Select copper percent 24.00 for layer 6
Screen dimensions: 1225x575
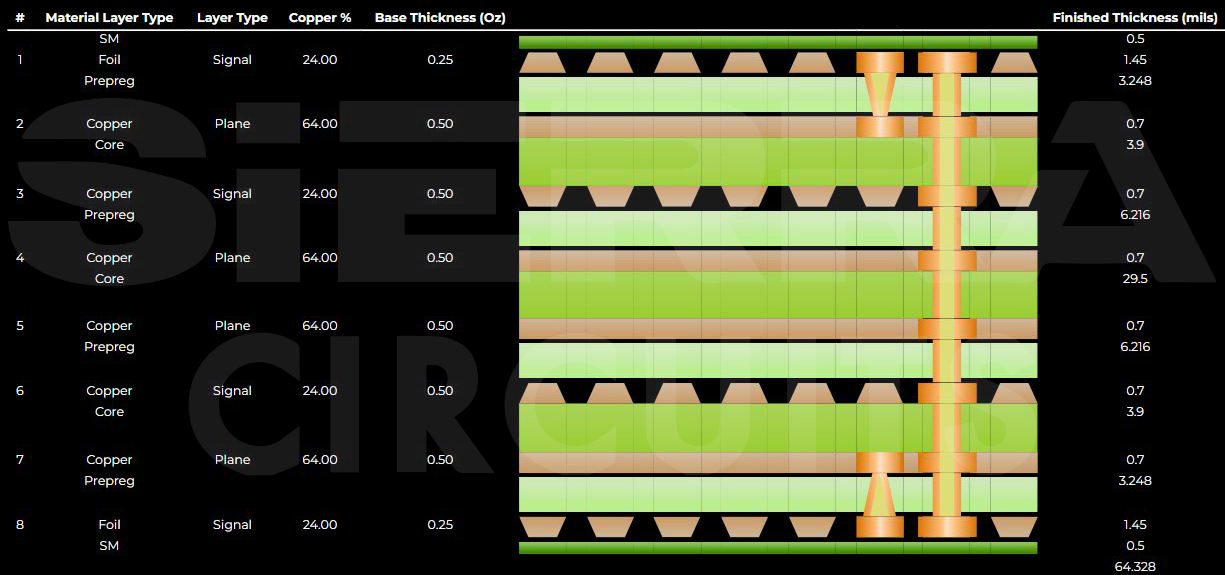point(320,391)
